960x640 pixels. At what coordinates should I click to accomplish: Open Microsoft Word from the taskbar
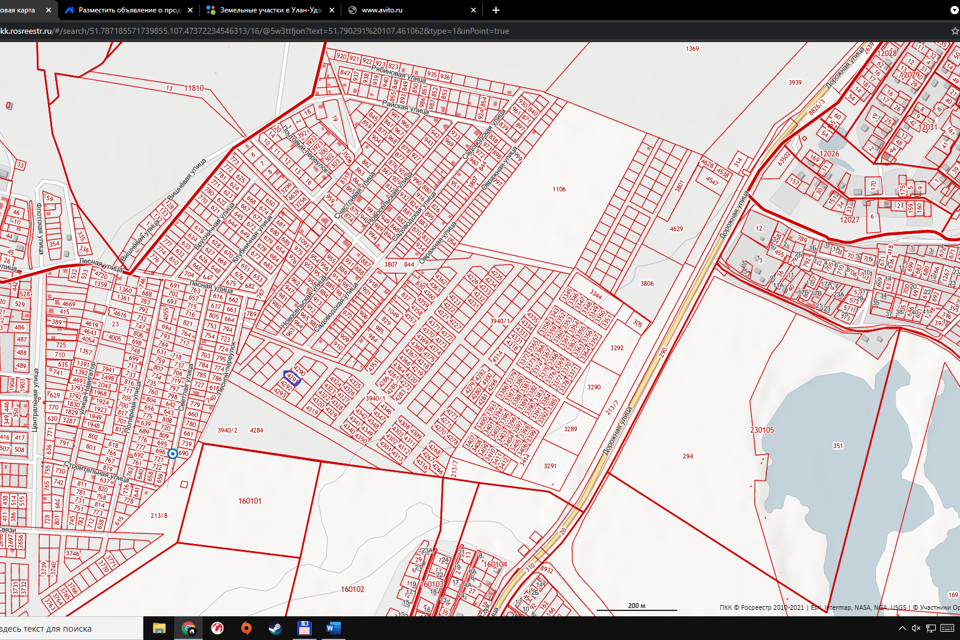pyautogui.click(x=333, y=629)
